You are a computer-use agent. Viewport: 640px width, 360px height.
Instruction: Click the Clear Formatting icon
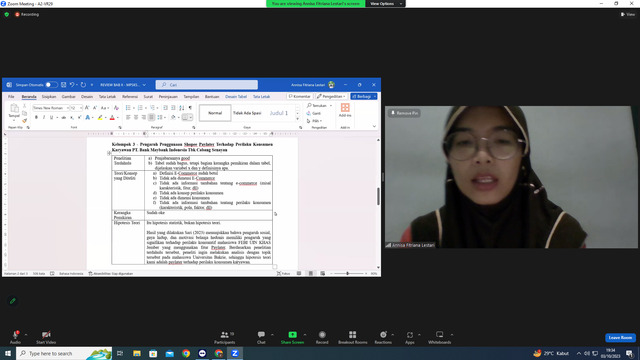(116, 108)
